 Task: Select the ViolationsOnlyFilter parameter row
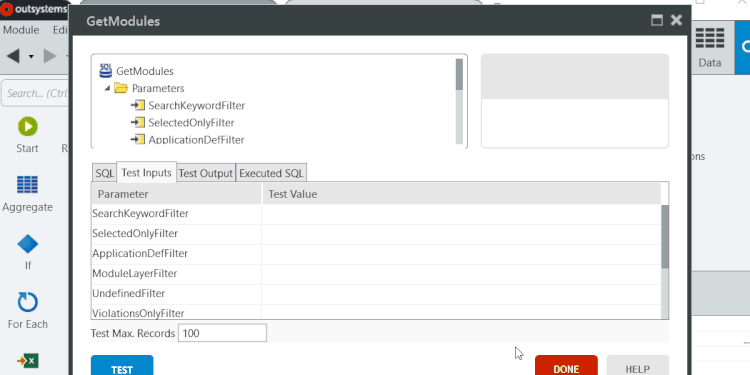[x=376, y=312]
